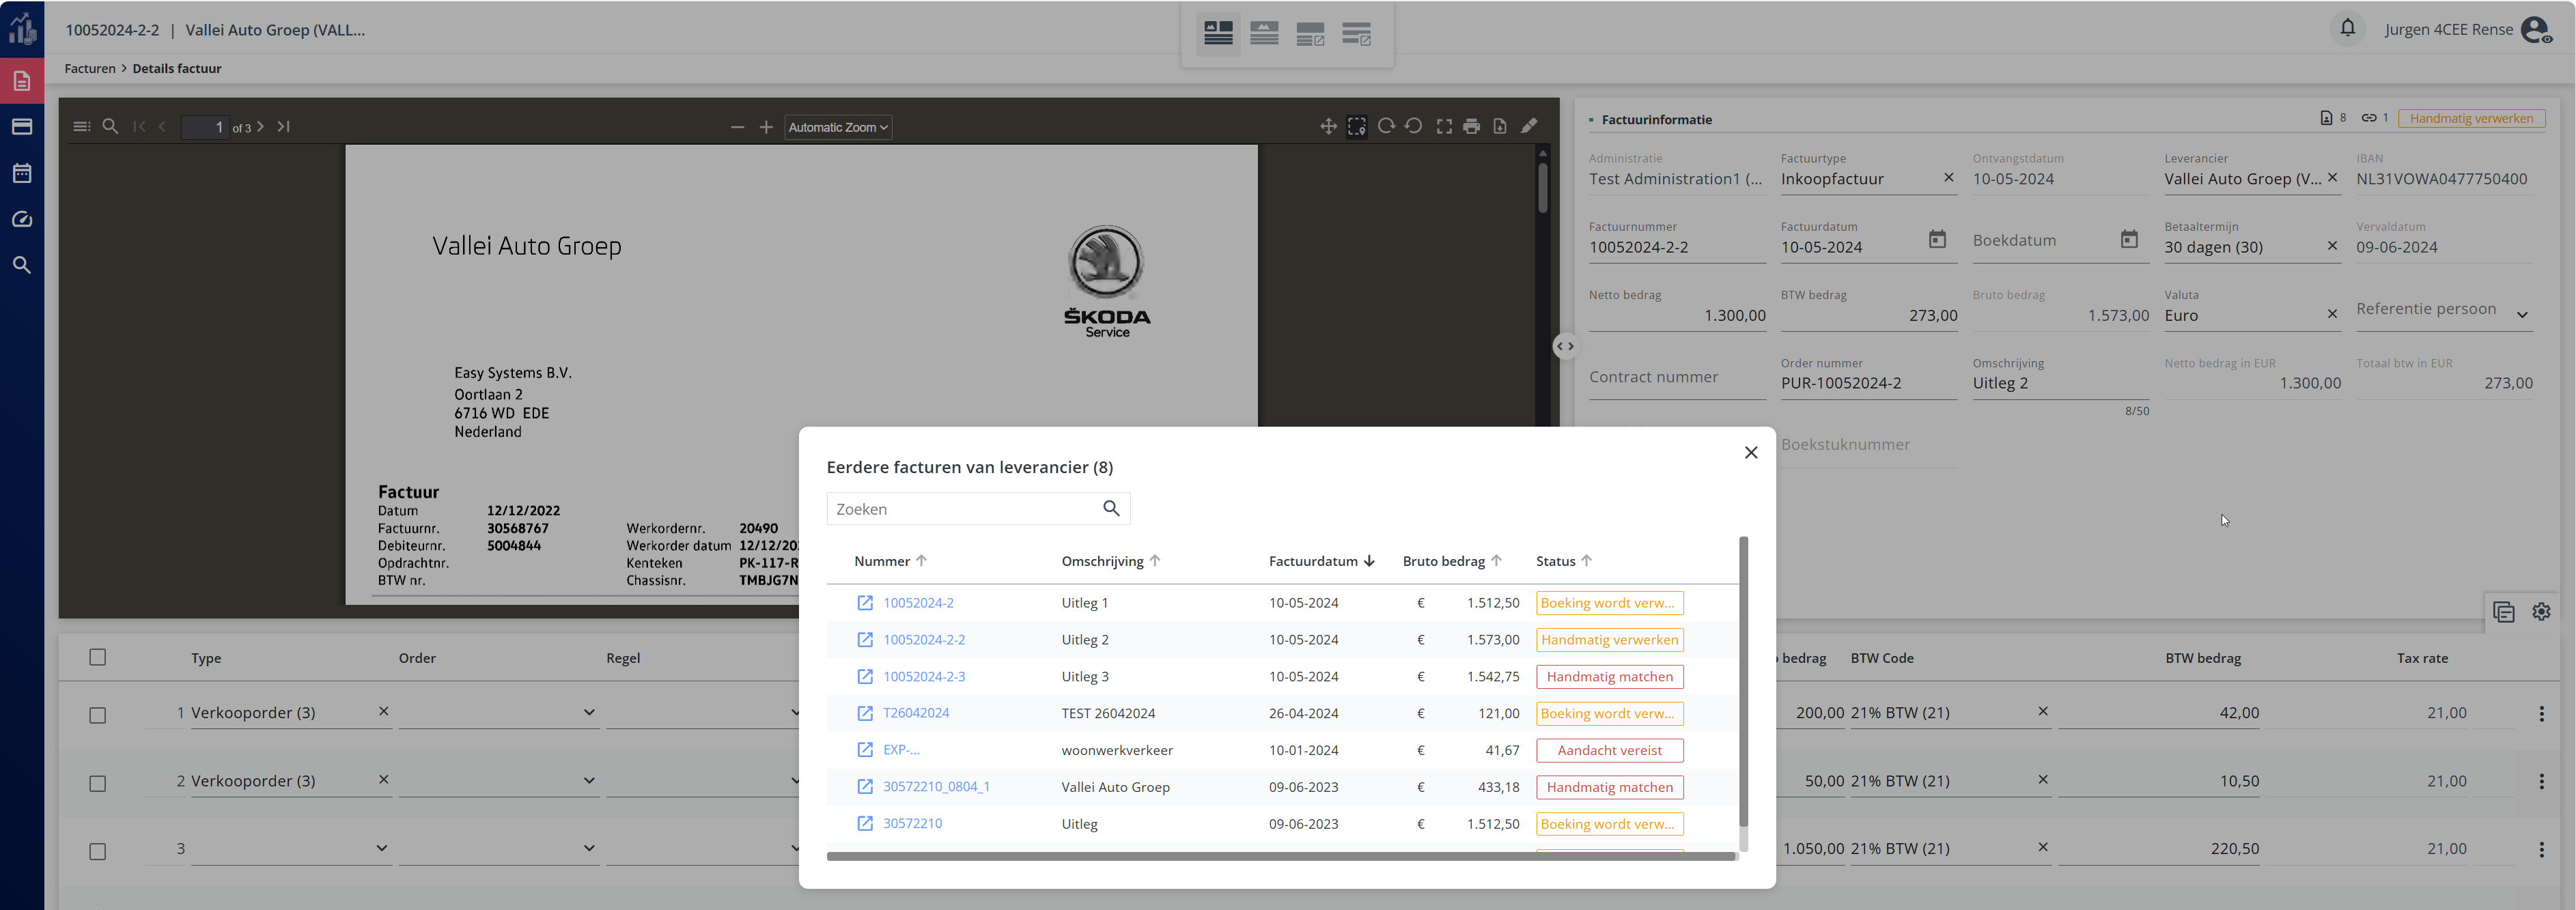Open the Automatic Zoom dropdown
2576x910 pixels.
tap(837, 127)
